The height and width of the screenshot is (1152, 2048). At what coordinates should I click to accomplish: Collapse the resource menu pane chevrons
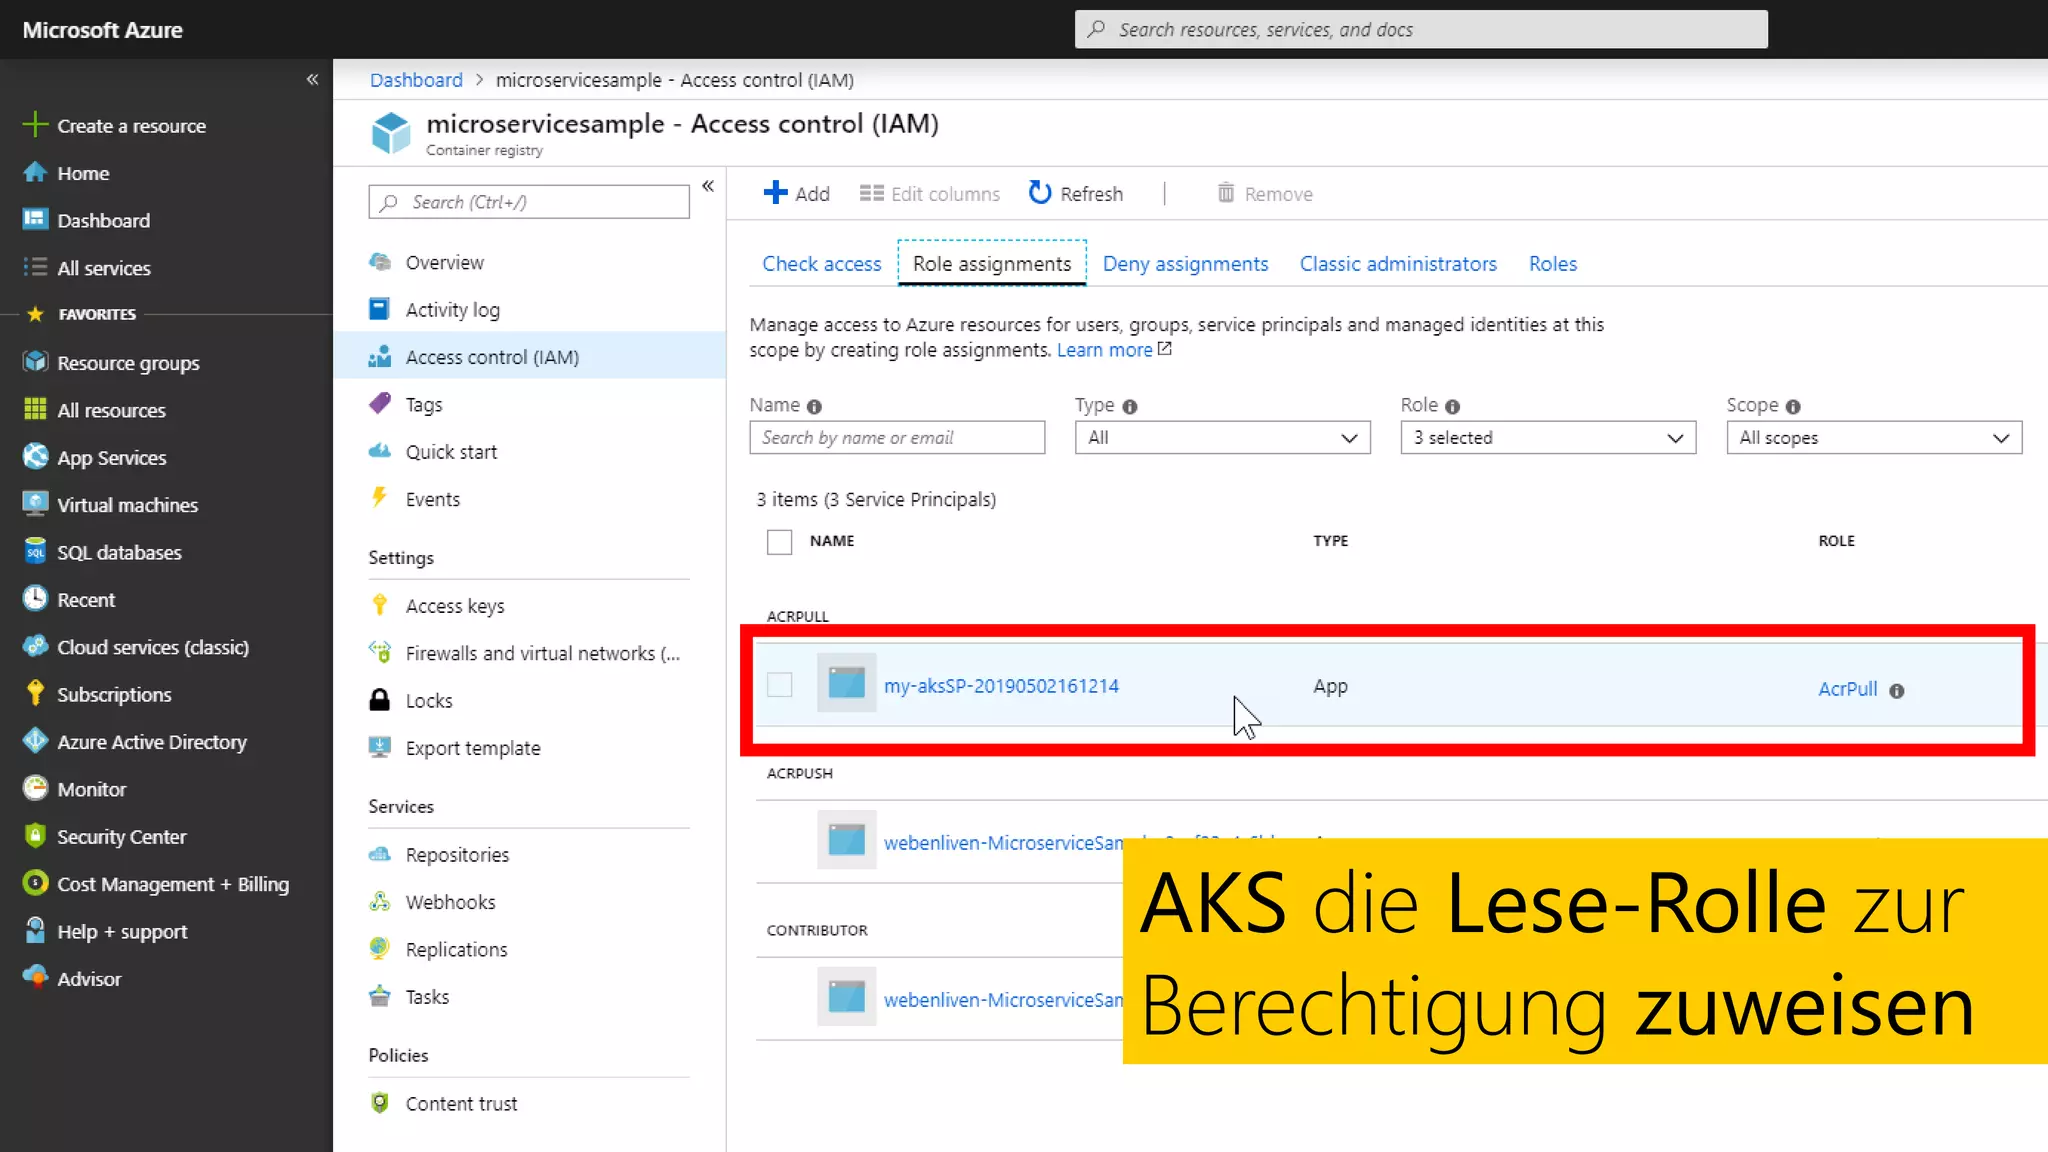[x=708, y=186]
